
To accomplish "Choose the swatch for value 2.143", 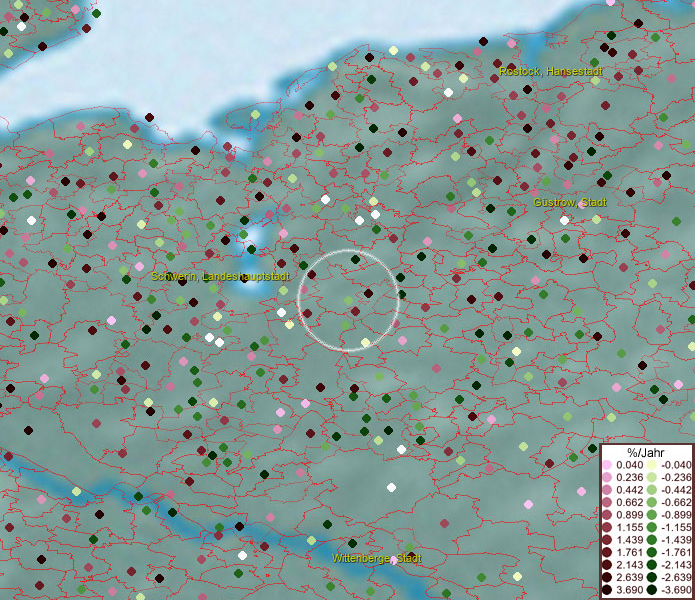I will tap(607, 565).
